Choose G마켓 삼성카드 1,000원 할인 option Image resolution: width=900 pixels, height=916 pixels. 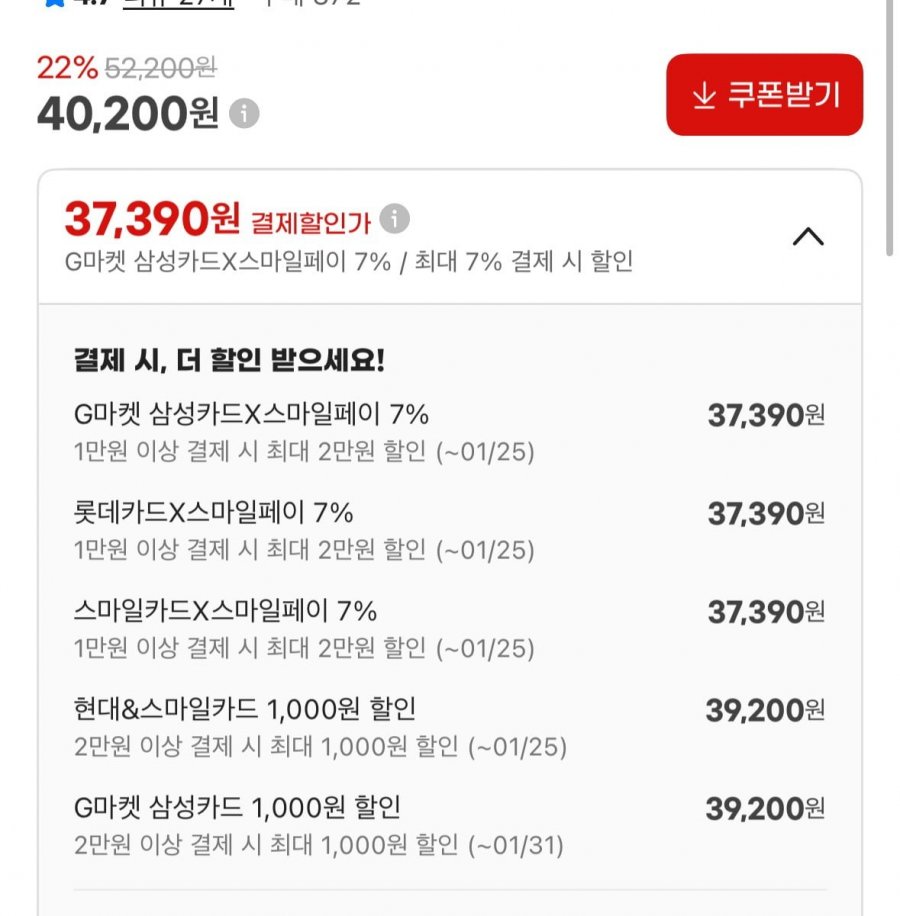coord(238,807)
